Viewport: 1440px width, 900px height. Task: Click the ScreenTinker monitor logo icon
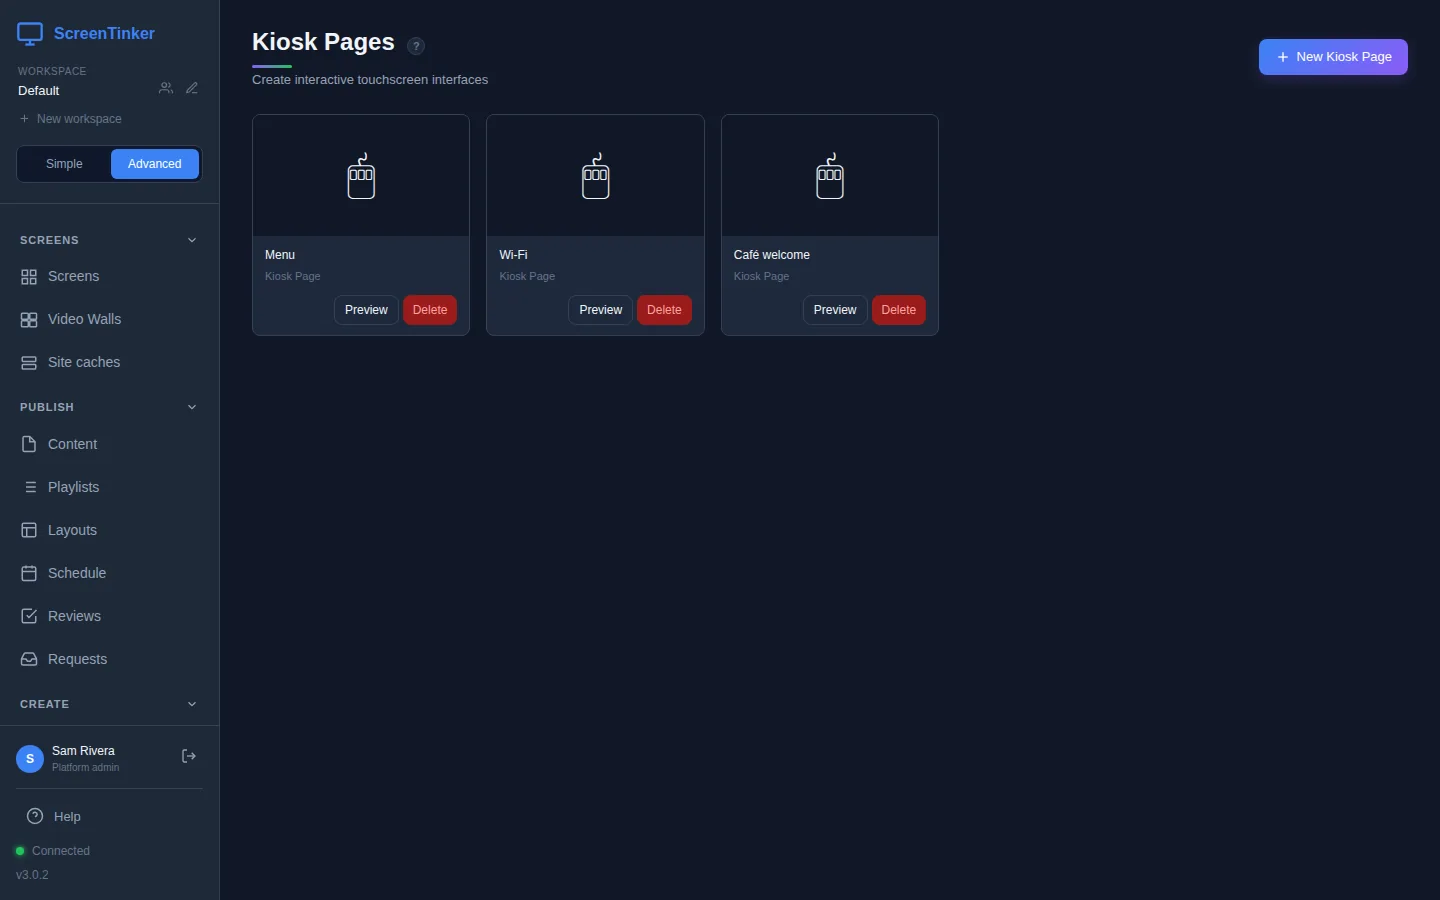pos(30,34)
